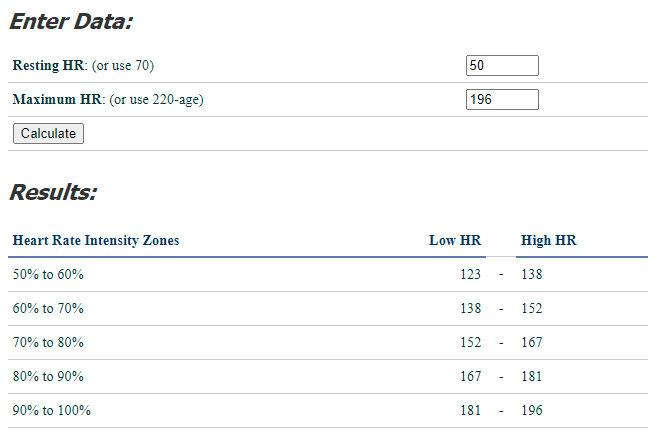Click the High HR column header
The image size is (663, 433).
(549, 240)
